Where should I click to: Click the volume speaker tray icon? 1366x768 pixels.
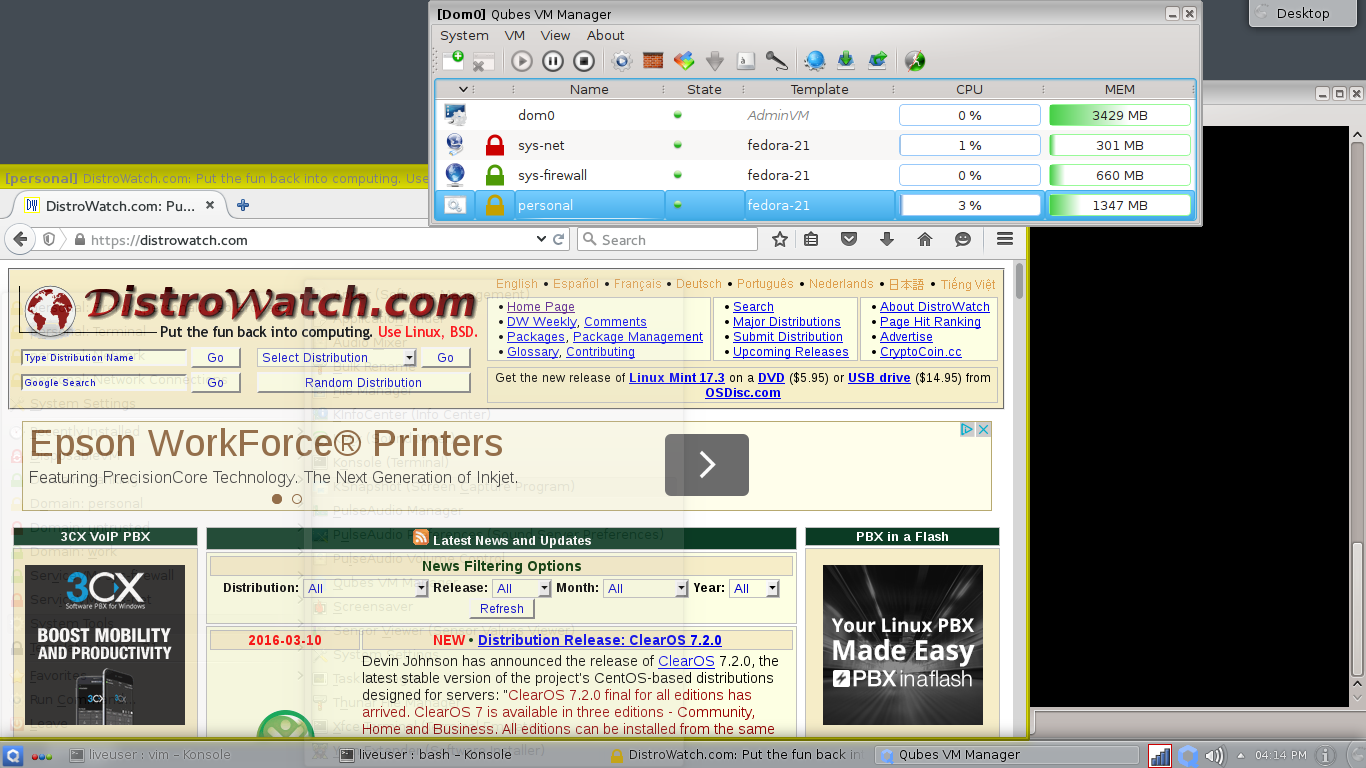(x=1215, y=756)
